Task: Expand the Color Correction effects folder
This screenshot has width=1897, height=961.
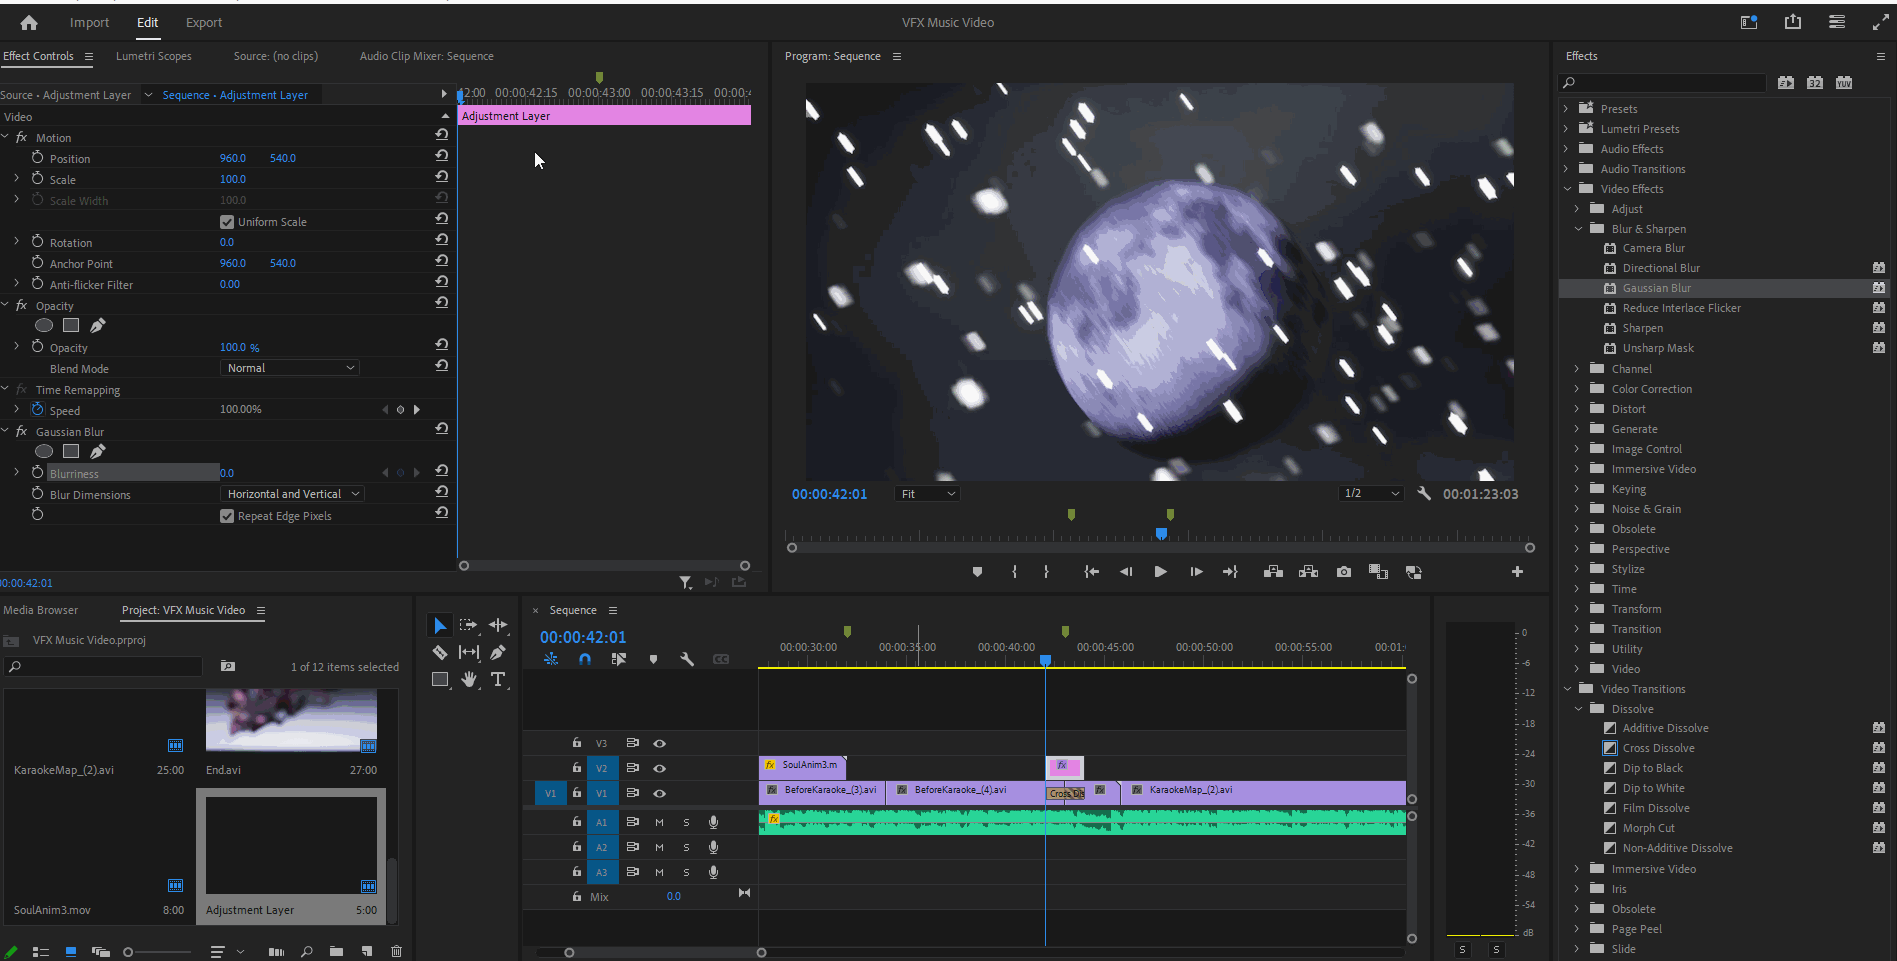Action: click(1577, 389)
